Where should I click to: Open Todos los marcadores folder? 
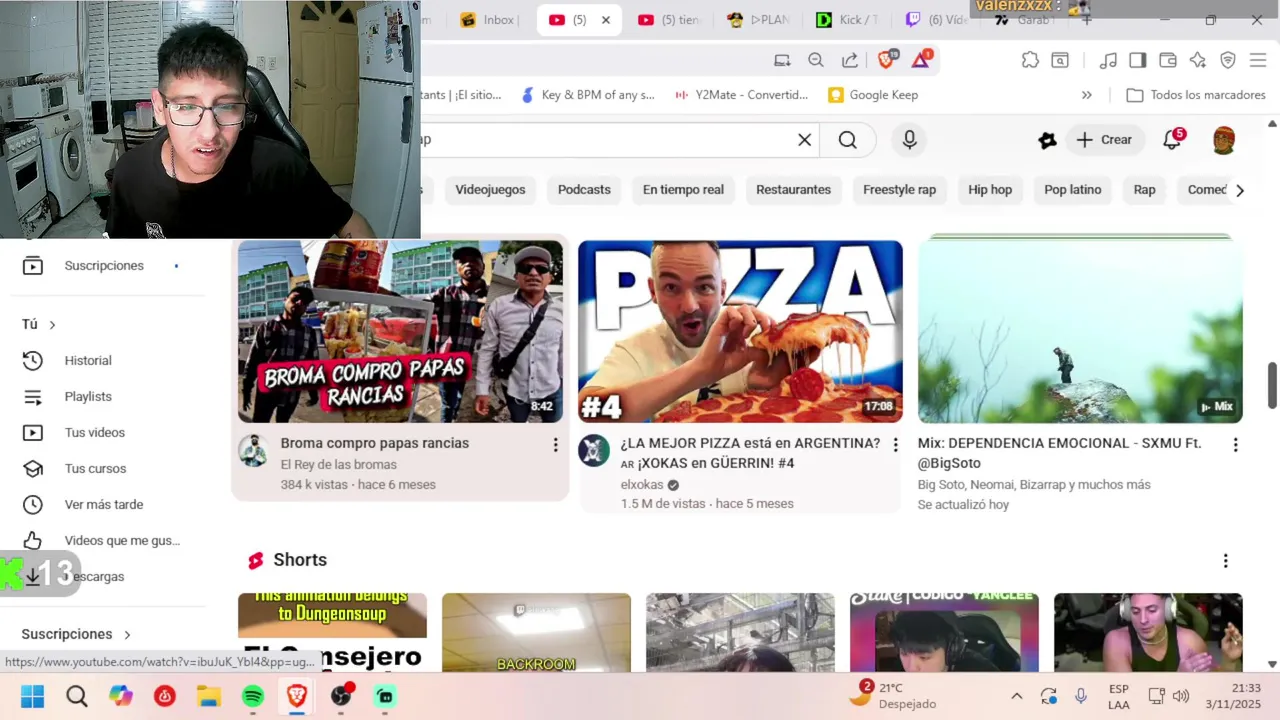click(1196, 95)
